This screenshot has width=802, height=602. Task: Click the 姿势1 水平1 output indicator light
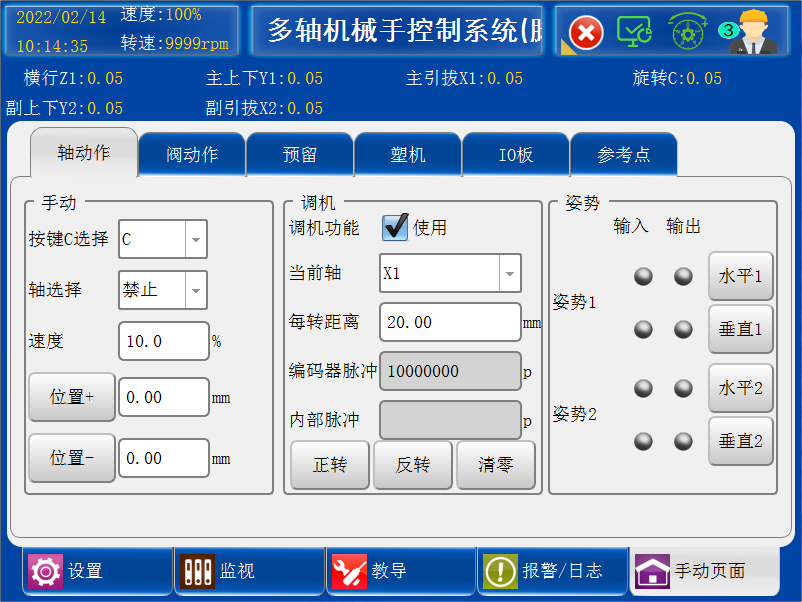[x=683, y=277]
